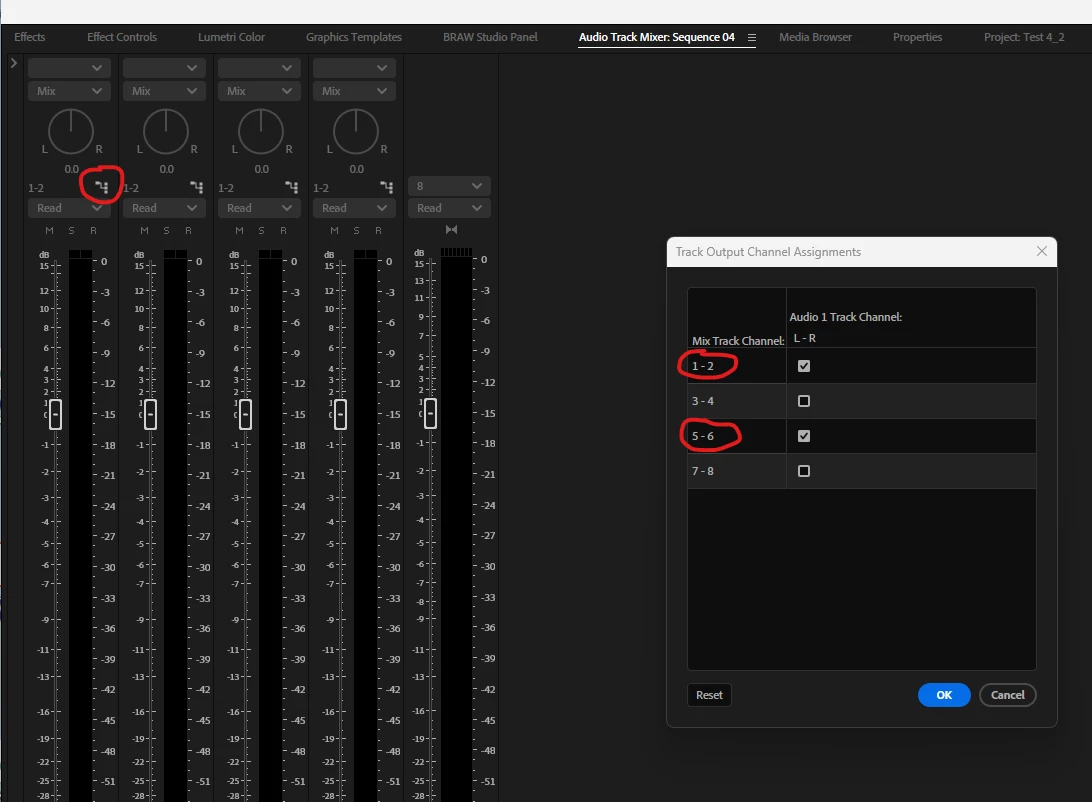This screenshot has width=1092, height=802.
Task: Enable record on the fourth audio track
Action: point(378,230)
